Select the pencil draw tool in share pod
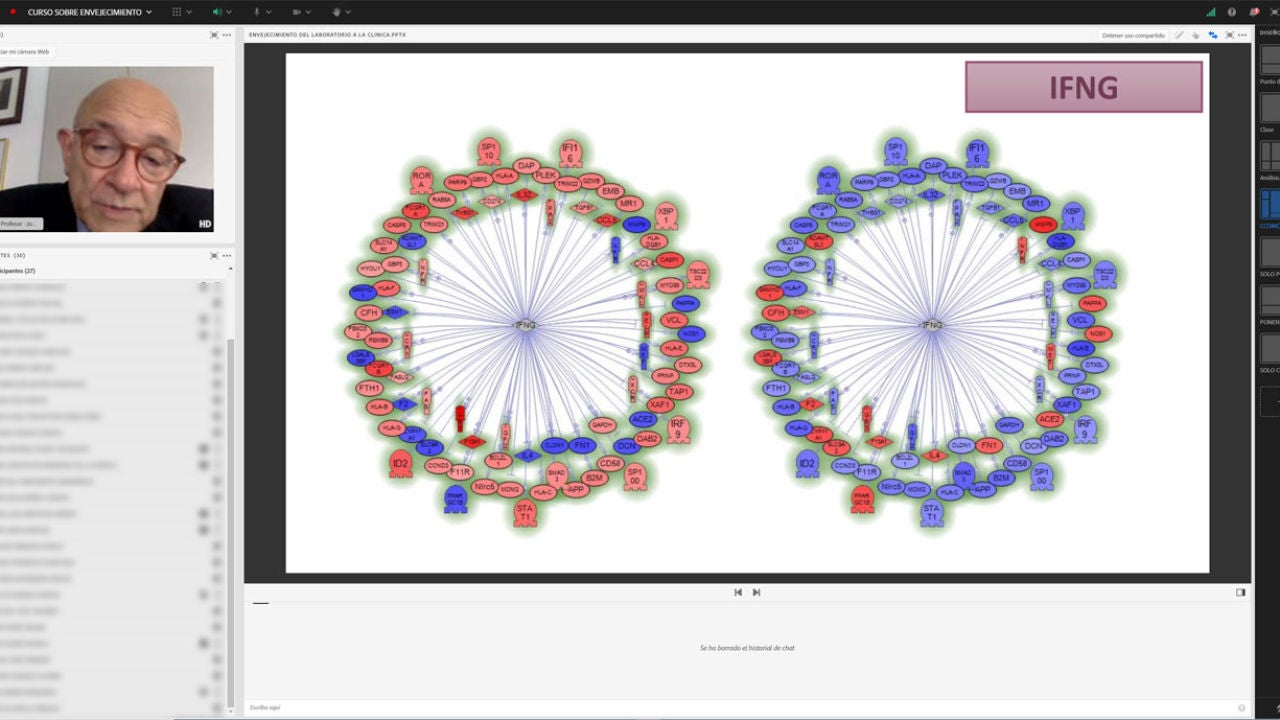The height and width of the screenshot is (720, 1280). (1179, 35)
